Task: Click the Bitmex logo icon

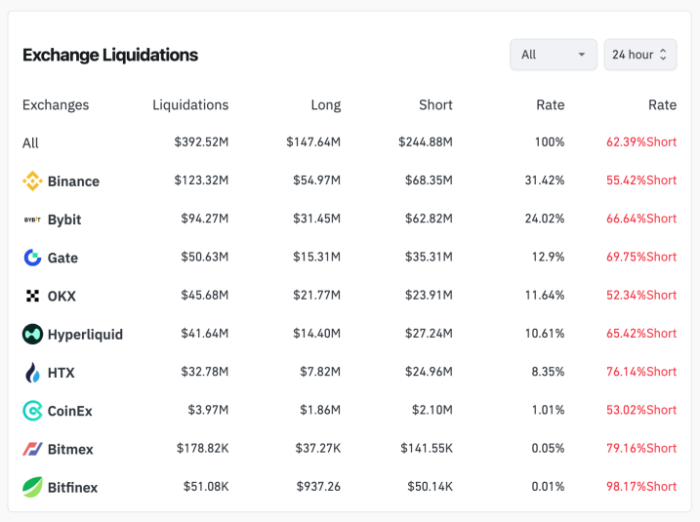Action: pyautogui.click(x=32, y=449)
